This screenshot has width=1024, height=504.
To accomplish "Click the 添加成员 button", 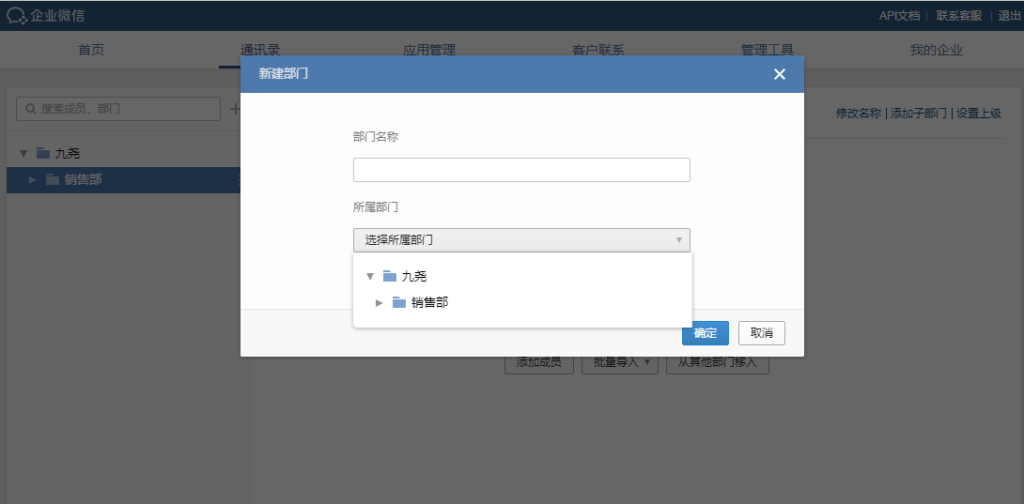I will (x=539, y=362).
